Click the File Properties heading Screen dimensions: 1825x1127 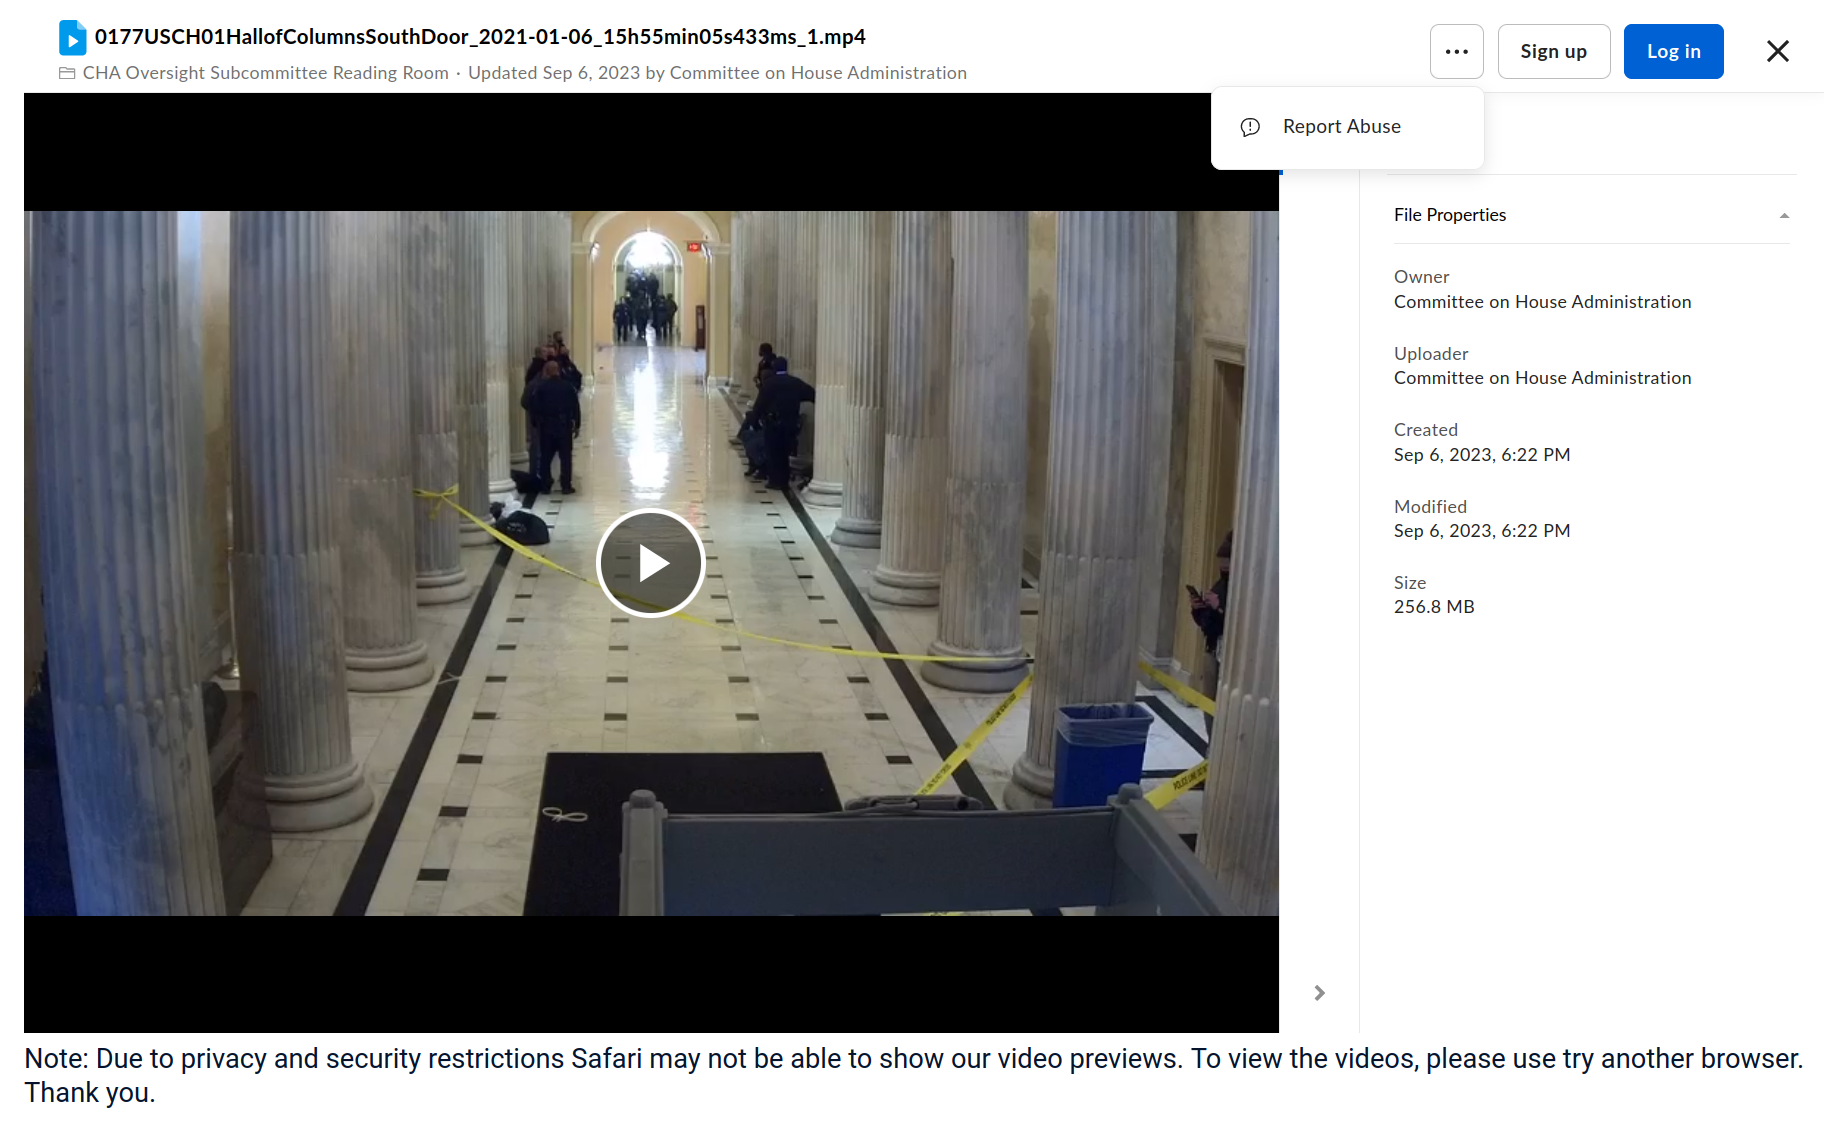click(x=1449, y=215)
